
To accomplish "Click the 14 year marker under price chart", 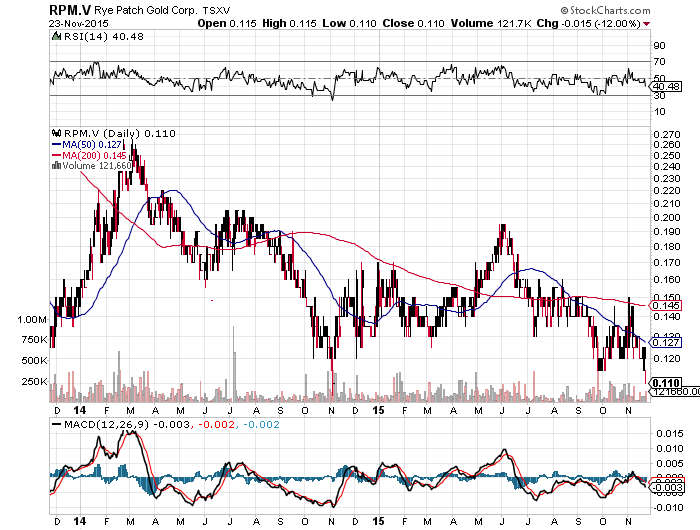I will (x=80, y=410).
